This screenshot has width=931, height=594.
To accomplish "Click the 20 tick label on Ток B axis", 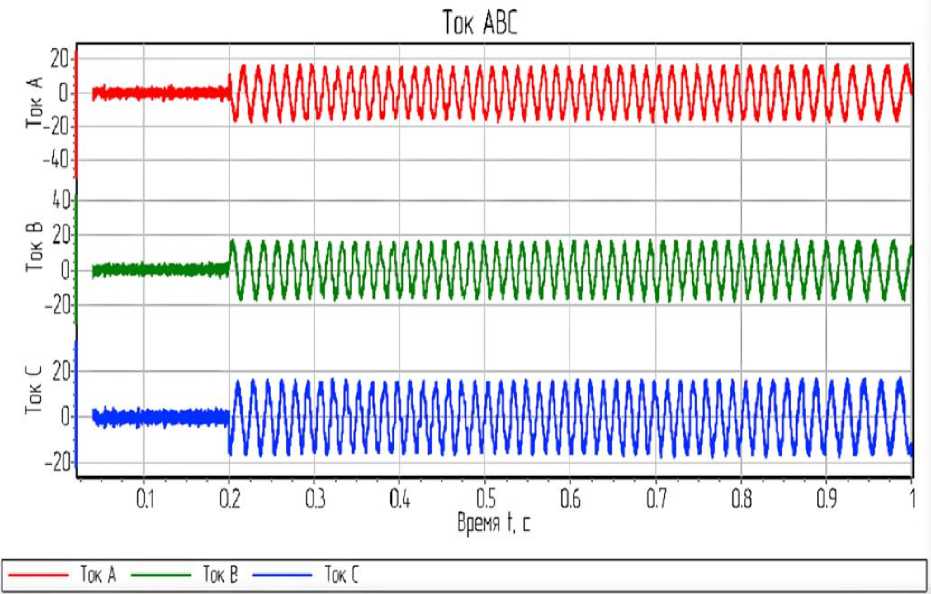I will coord(61,235).
